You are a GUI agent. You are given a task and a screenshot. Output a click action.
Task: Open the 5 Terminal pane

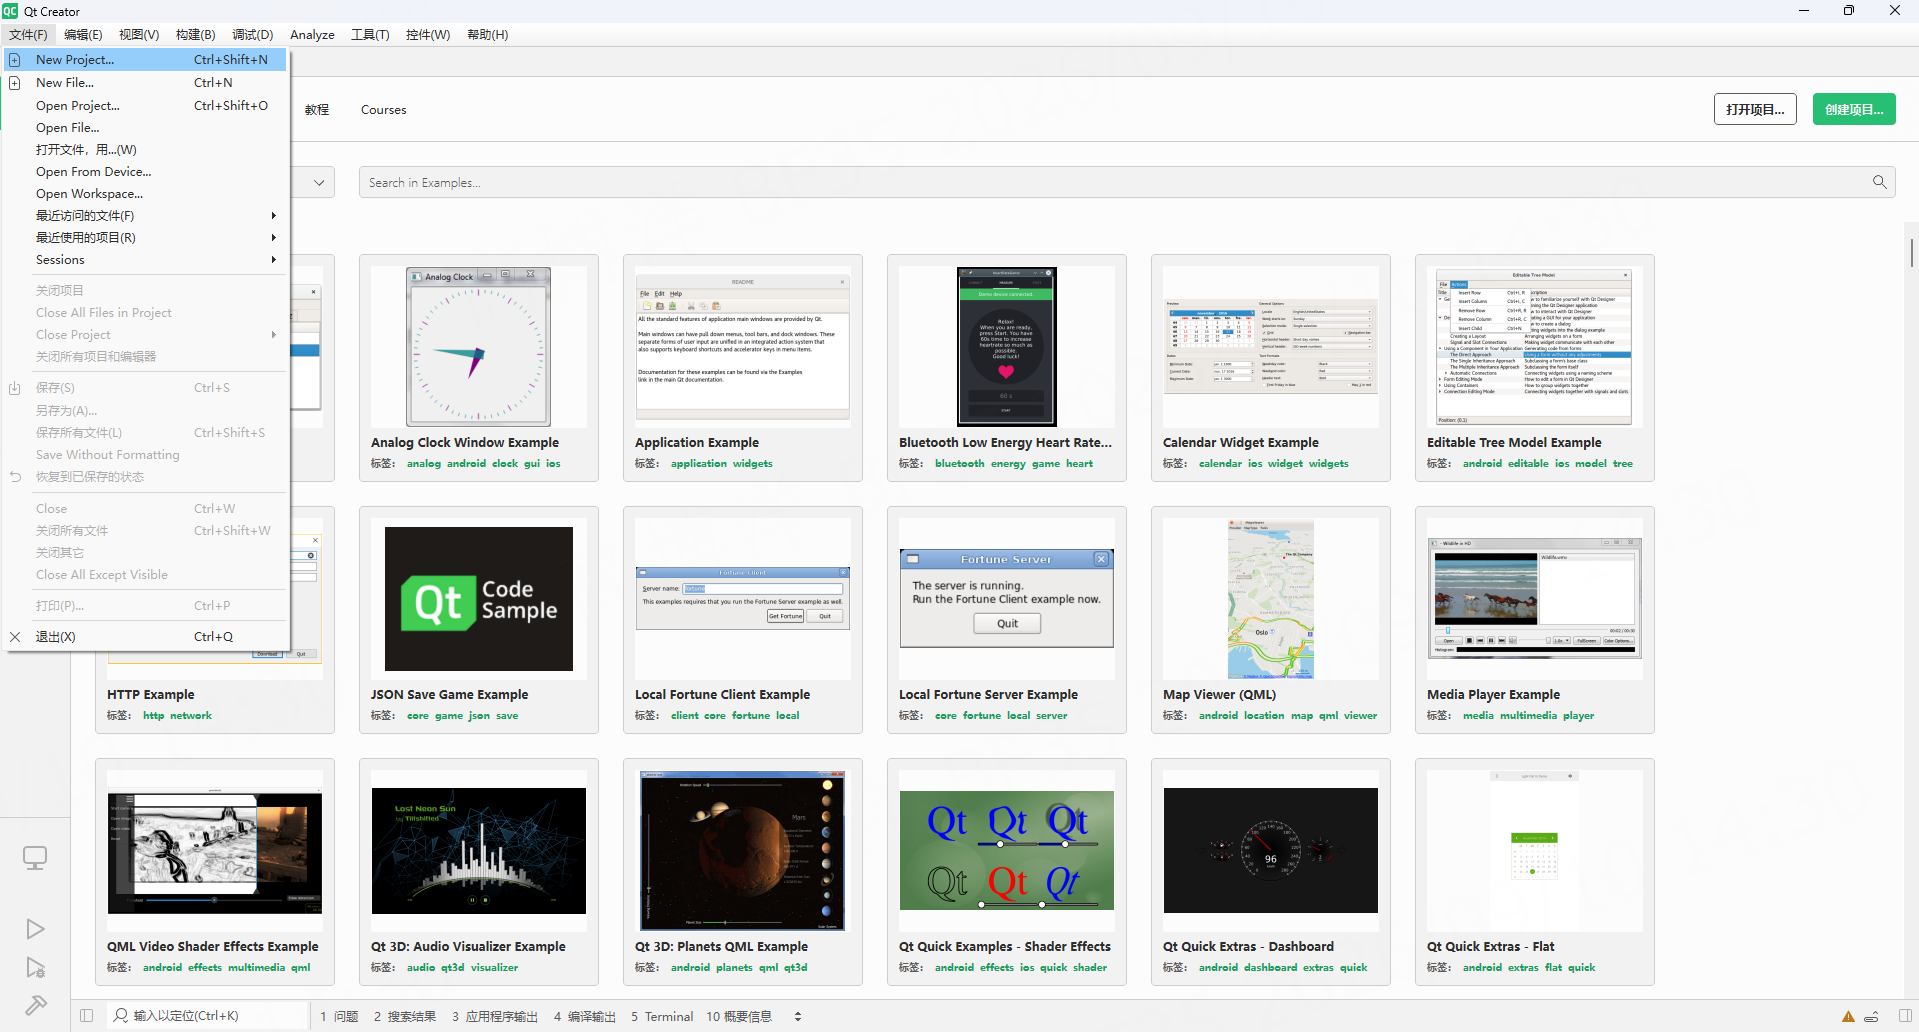pyautogui.click(x=662, y=1016)
